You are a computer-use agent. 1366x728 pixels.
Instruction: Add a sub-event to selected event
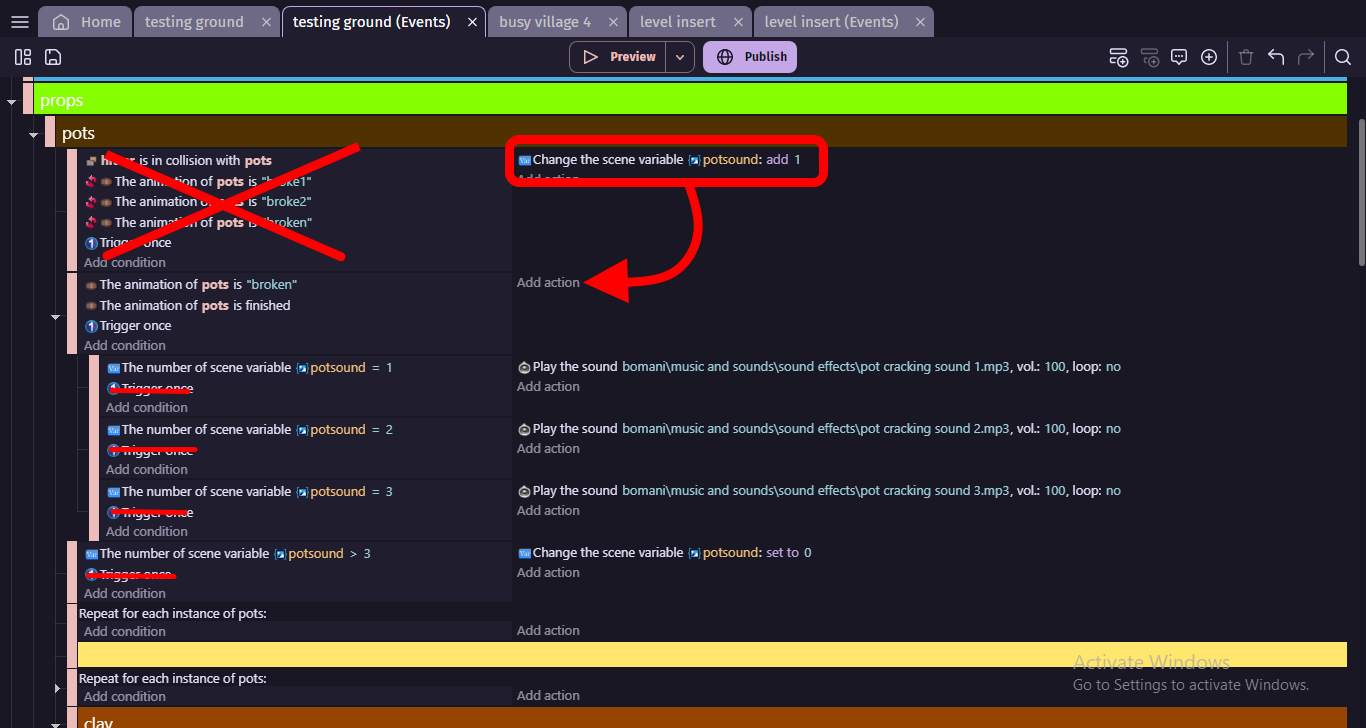click(1150, 57)
